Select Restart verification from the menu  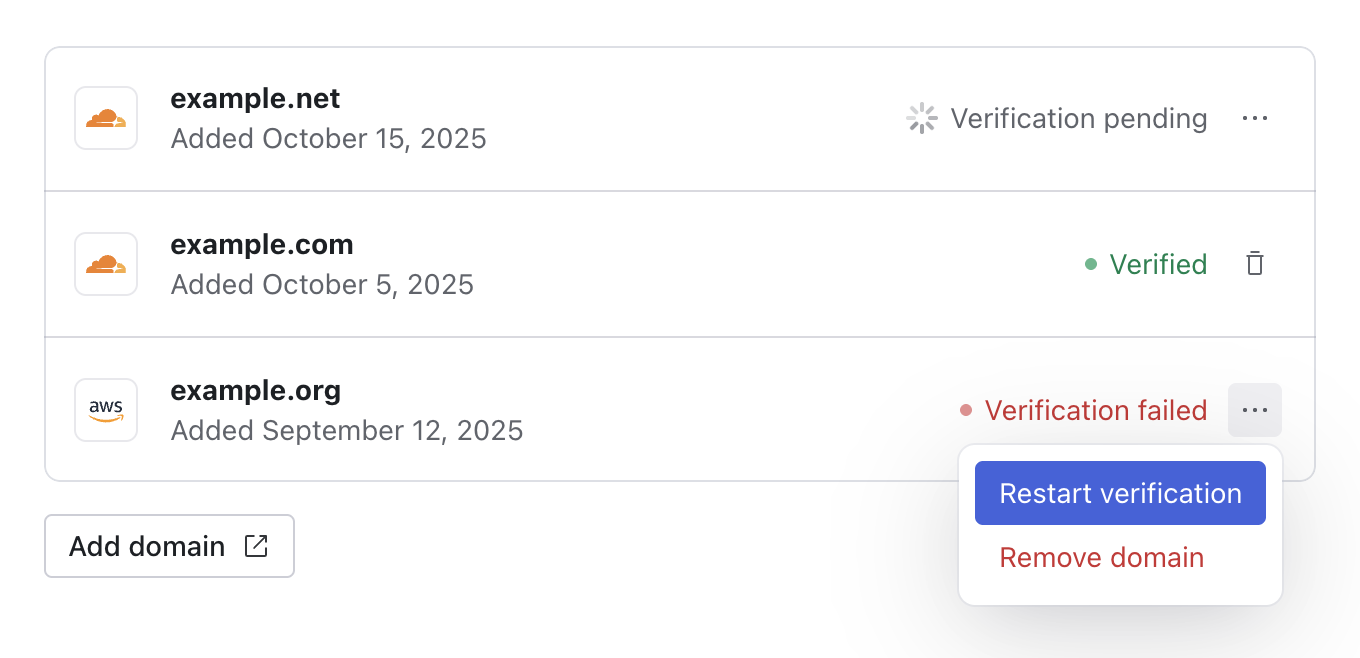(1119, 492)
